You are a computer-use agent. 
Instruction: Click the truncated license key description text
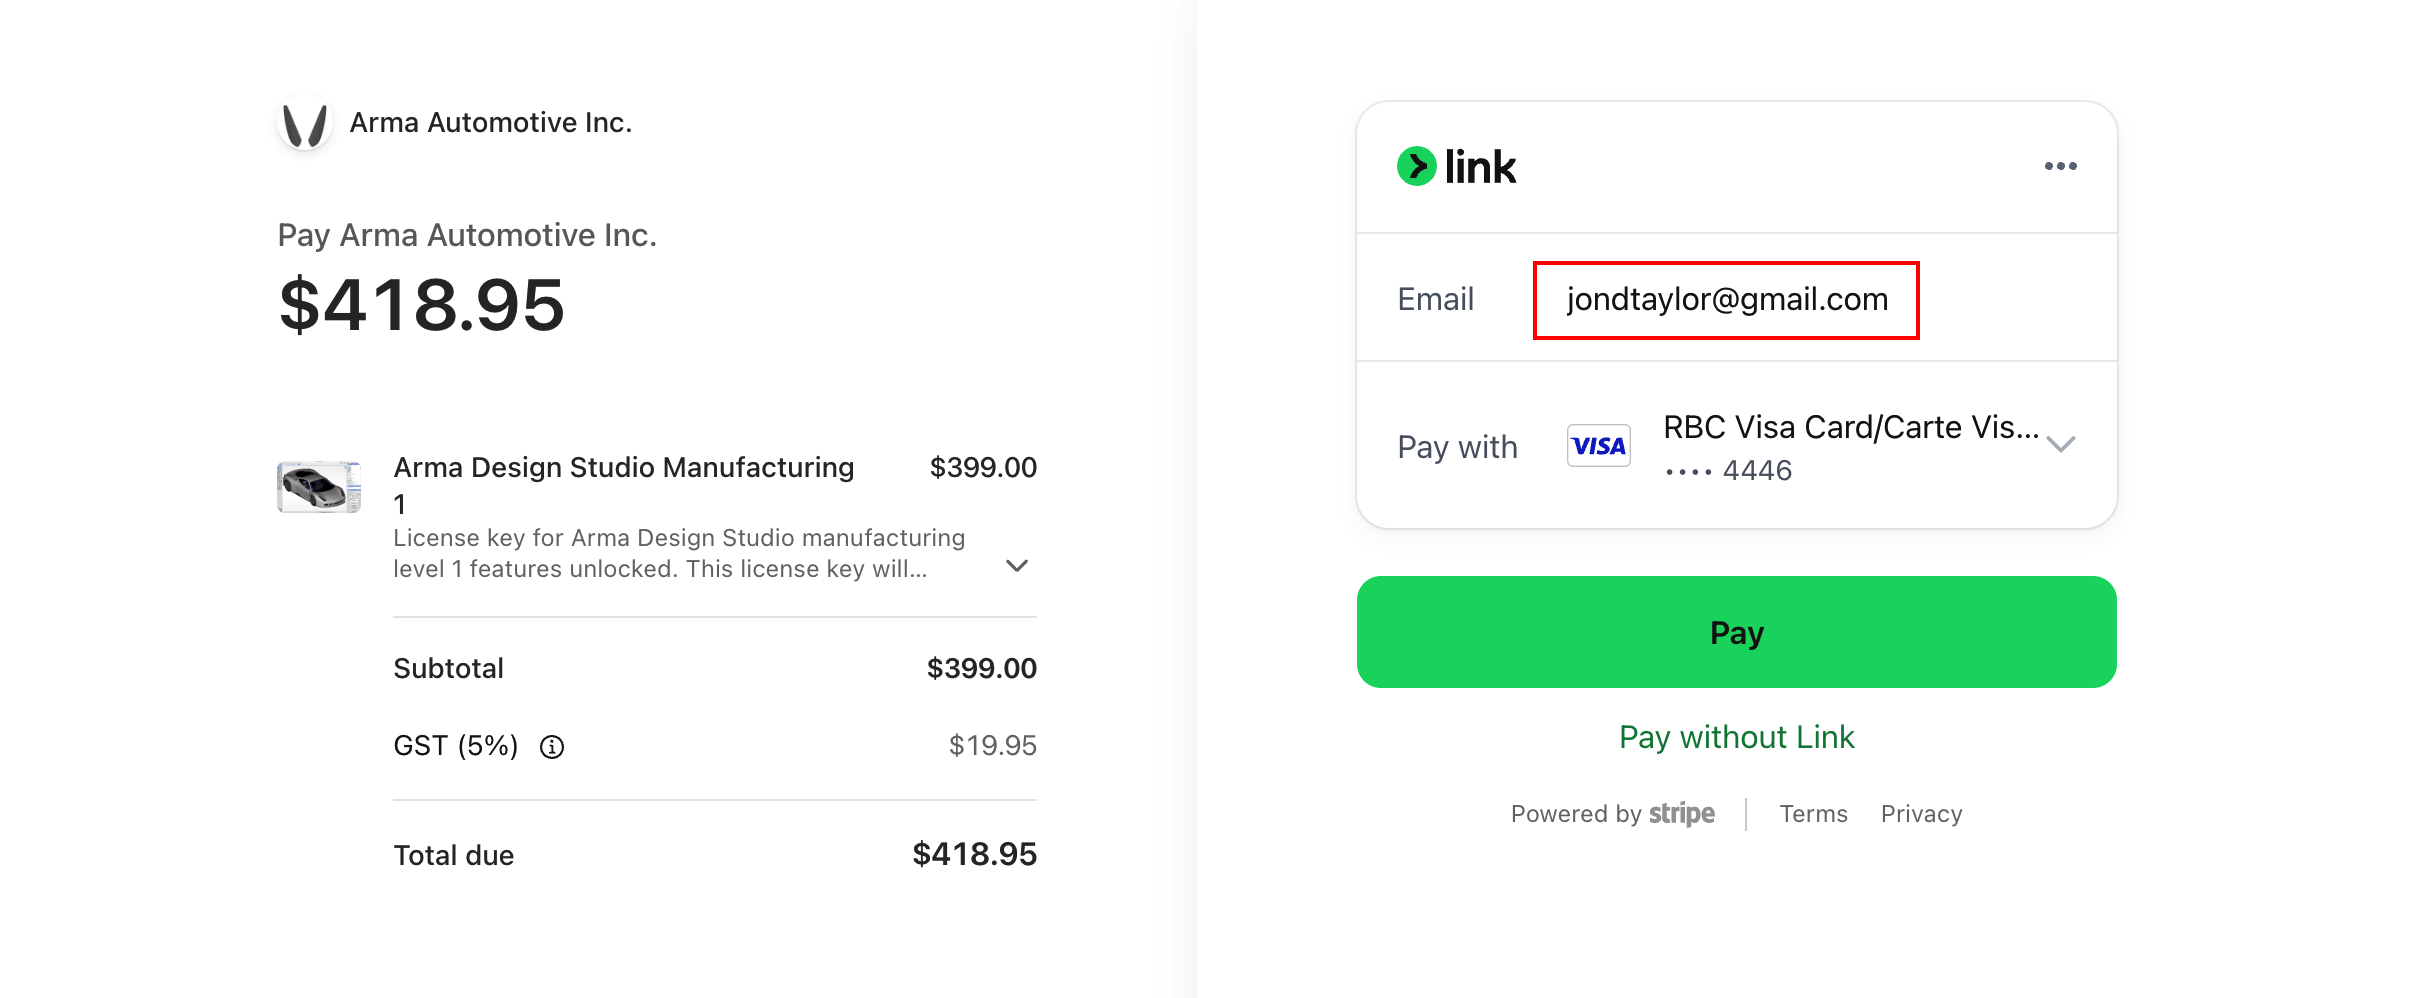[678, 553]
